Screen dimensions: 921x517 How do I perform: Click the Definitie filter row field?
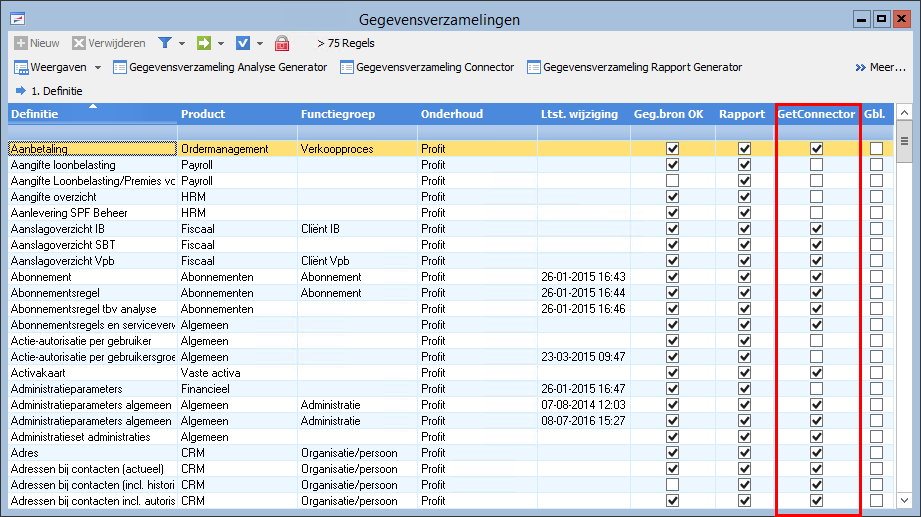92,132
